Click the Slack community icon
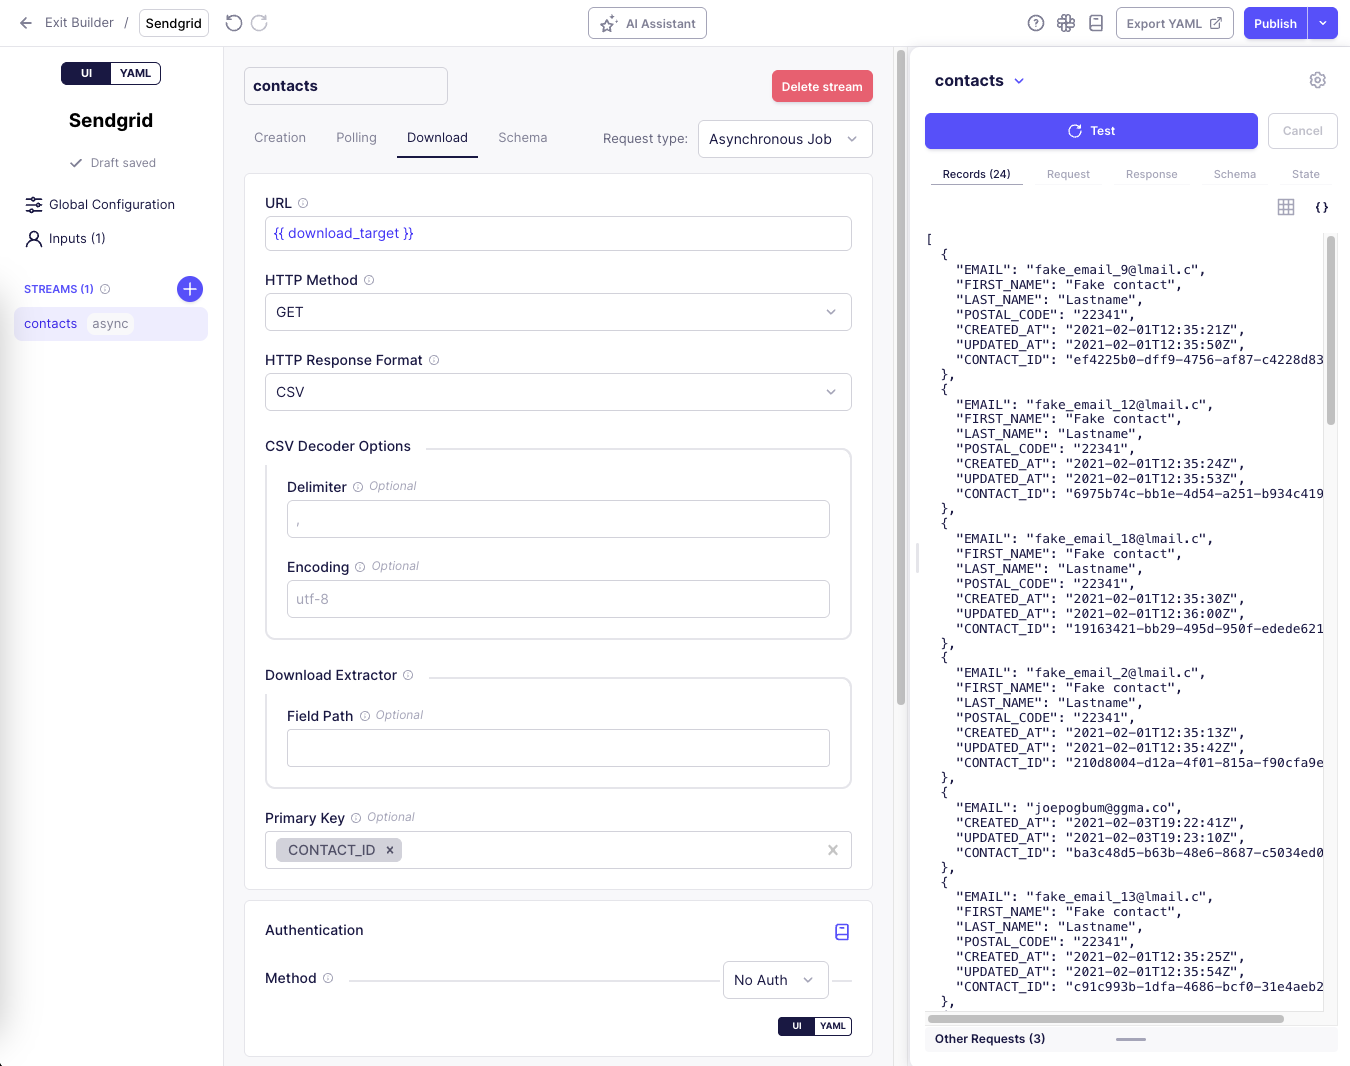Screen dimensions: 1350x1066 coord(1066,23)
